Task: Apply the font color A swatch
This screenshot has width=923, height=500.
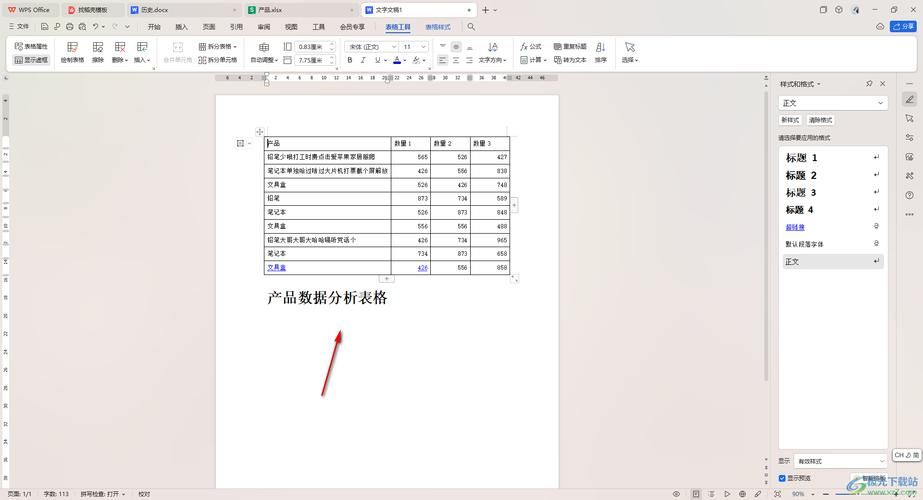Action: [x=397, y=59]
